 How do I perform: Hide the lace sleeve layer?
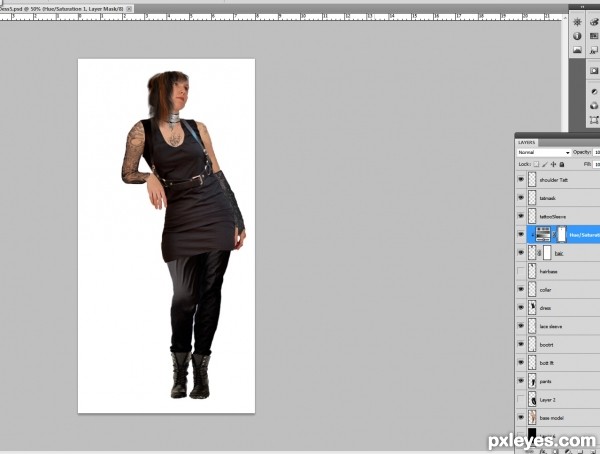(x=521, y=326)
